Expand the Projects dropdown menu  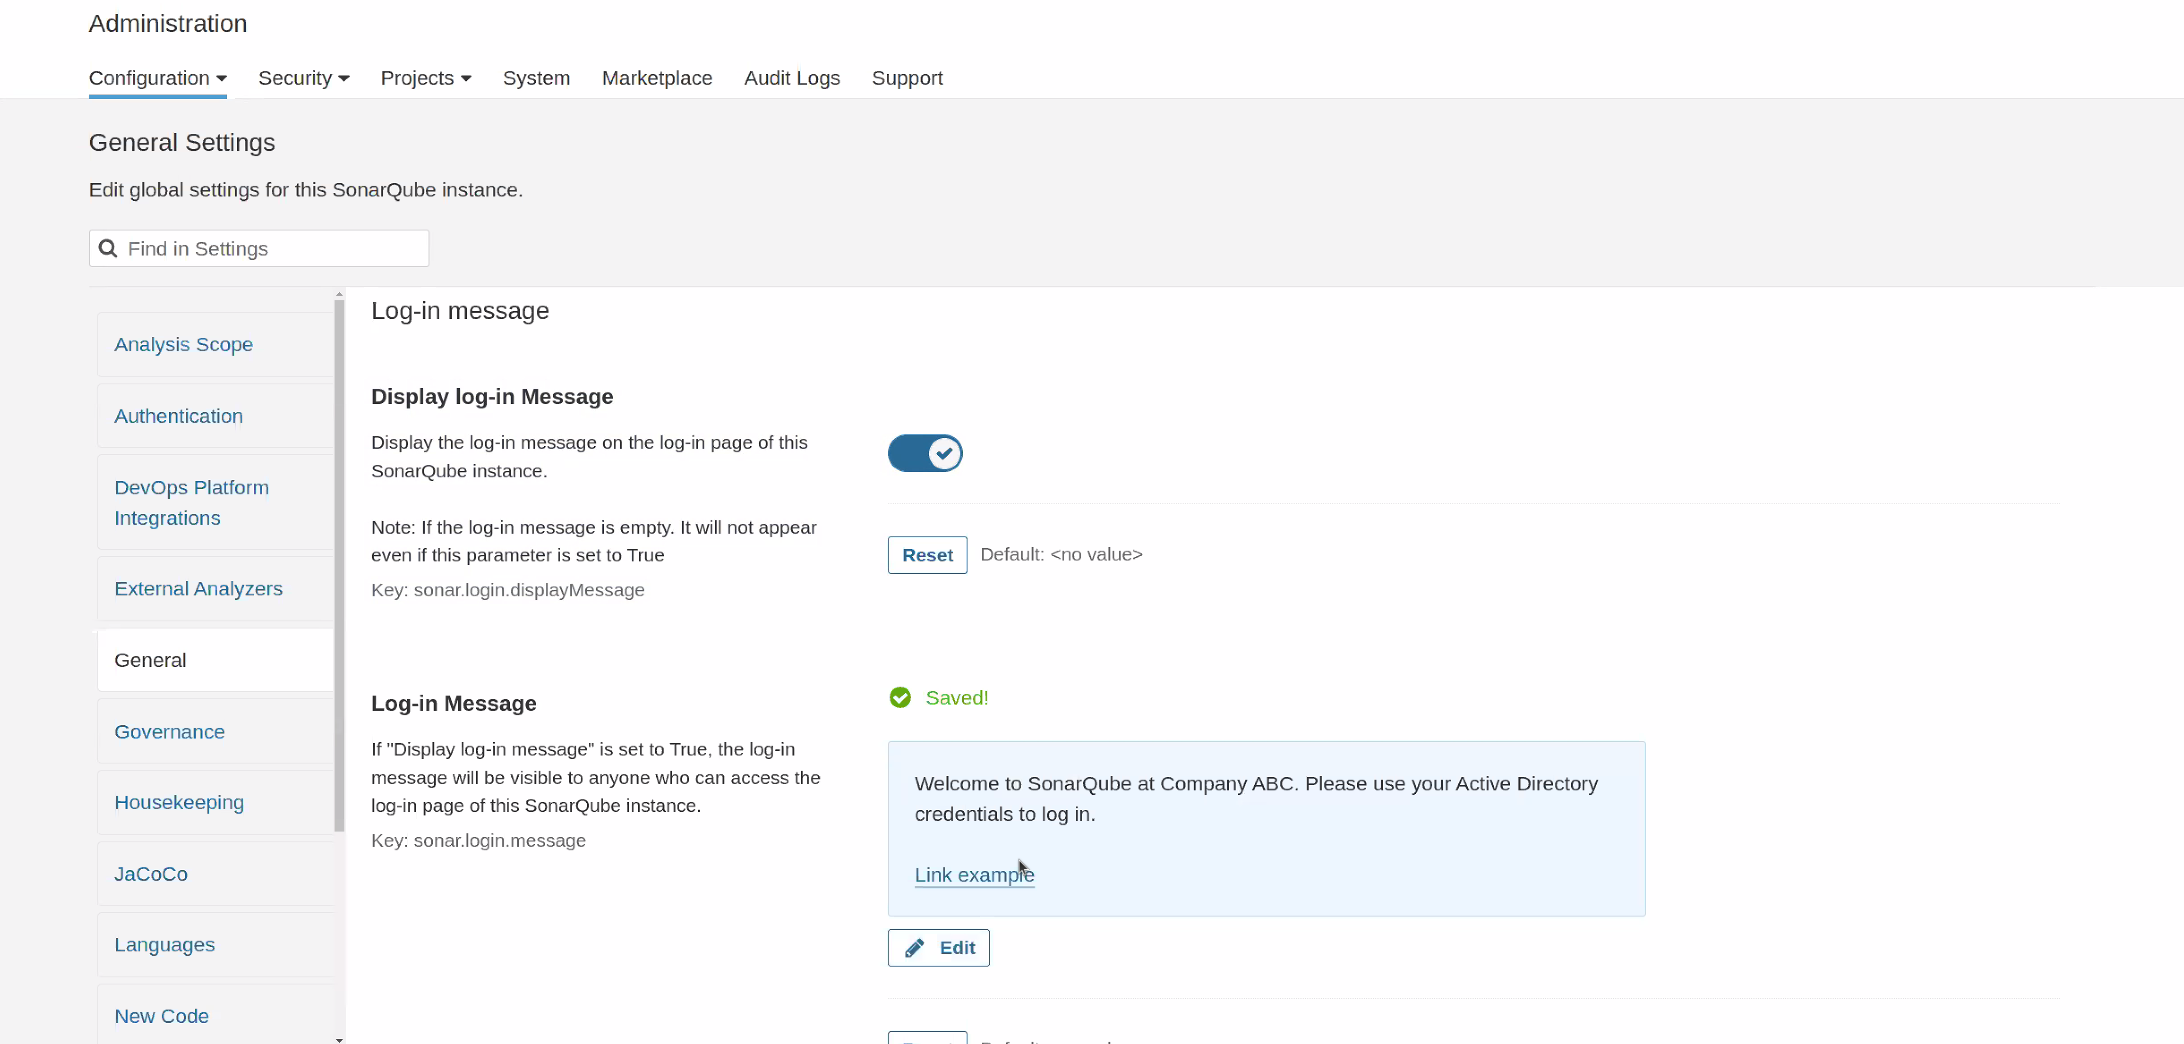[x=425, y=78]
